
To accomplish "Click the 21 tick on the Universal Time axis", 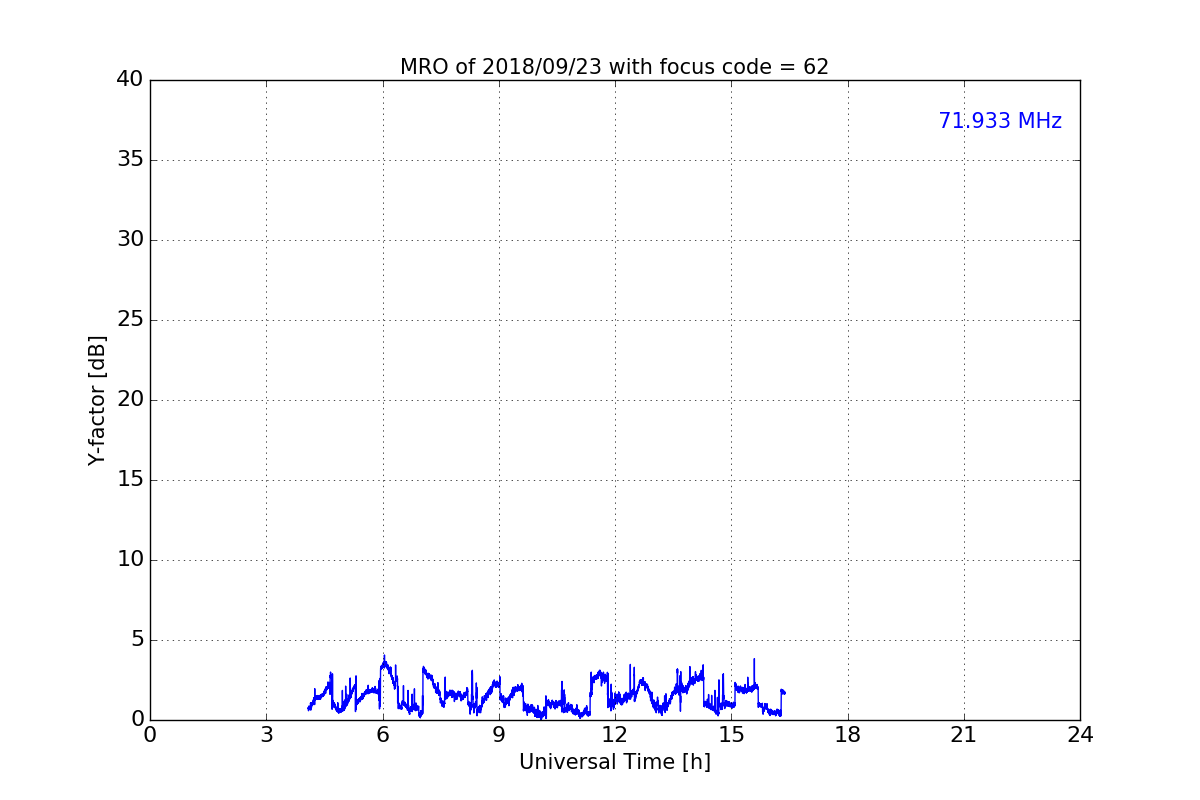I will pyautogui.click(x=964, y=735).
